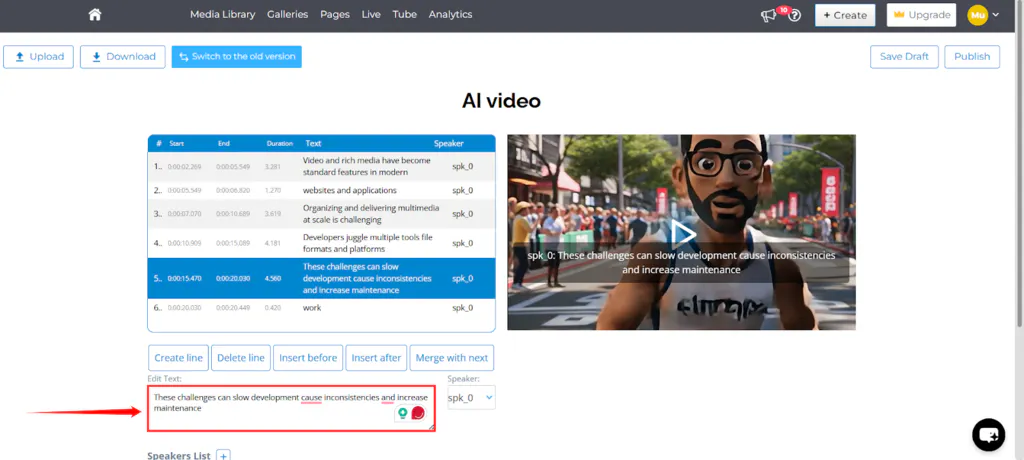Click the Text column header

pos(313,143)
